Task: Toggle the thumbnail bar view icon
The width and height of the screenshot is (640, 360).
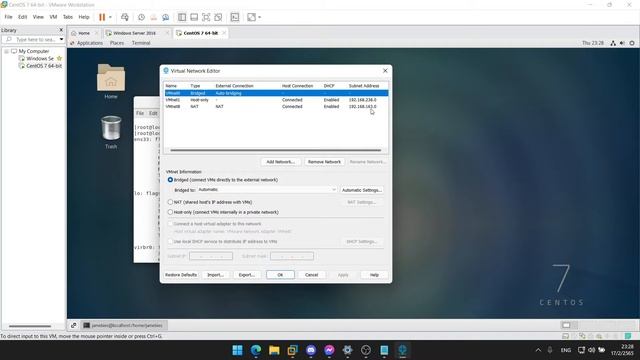Action: (x=194, y=17)
